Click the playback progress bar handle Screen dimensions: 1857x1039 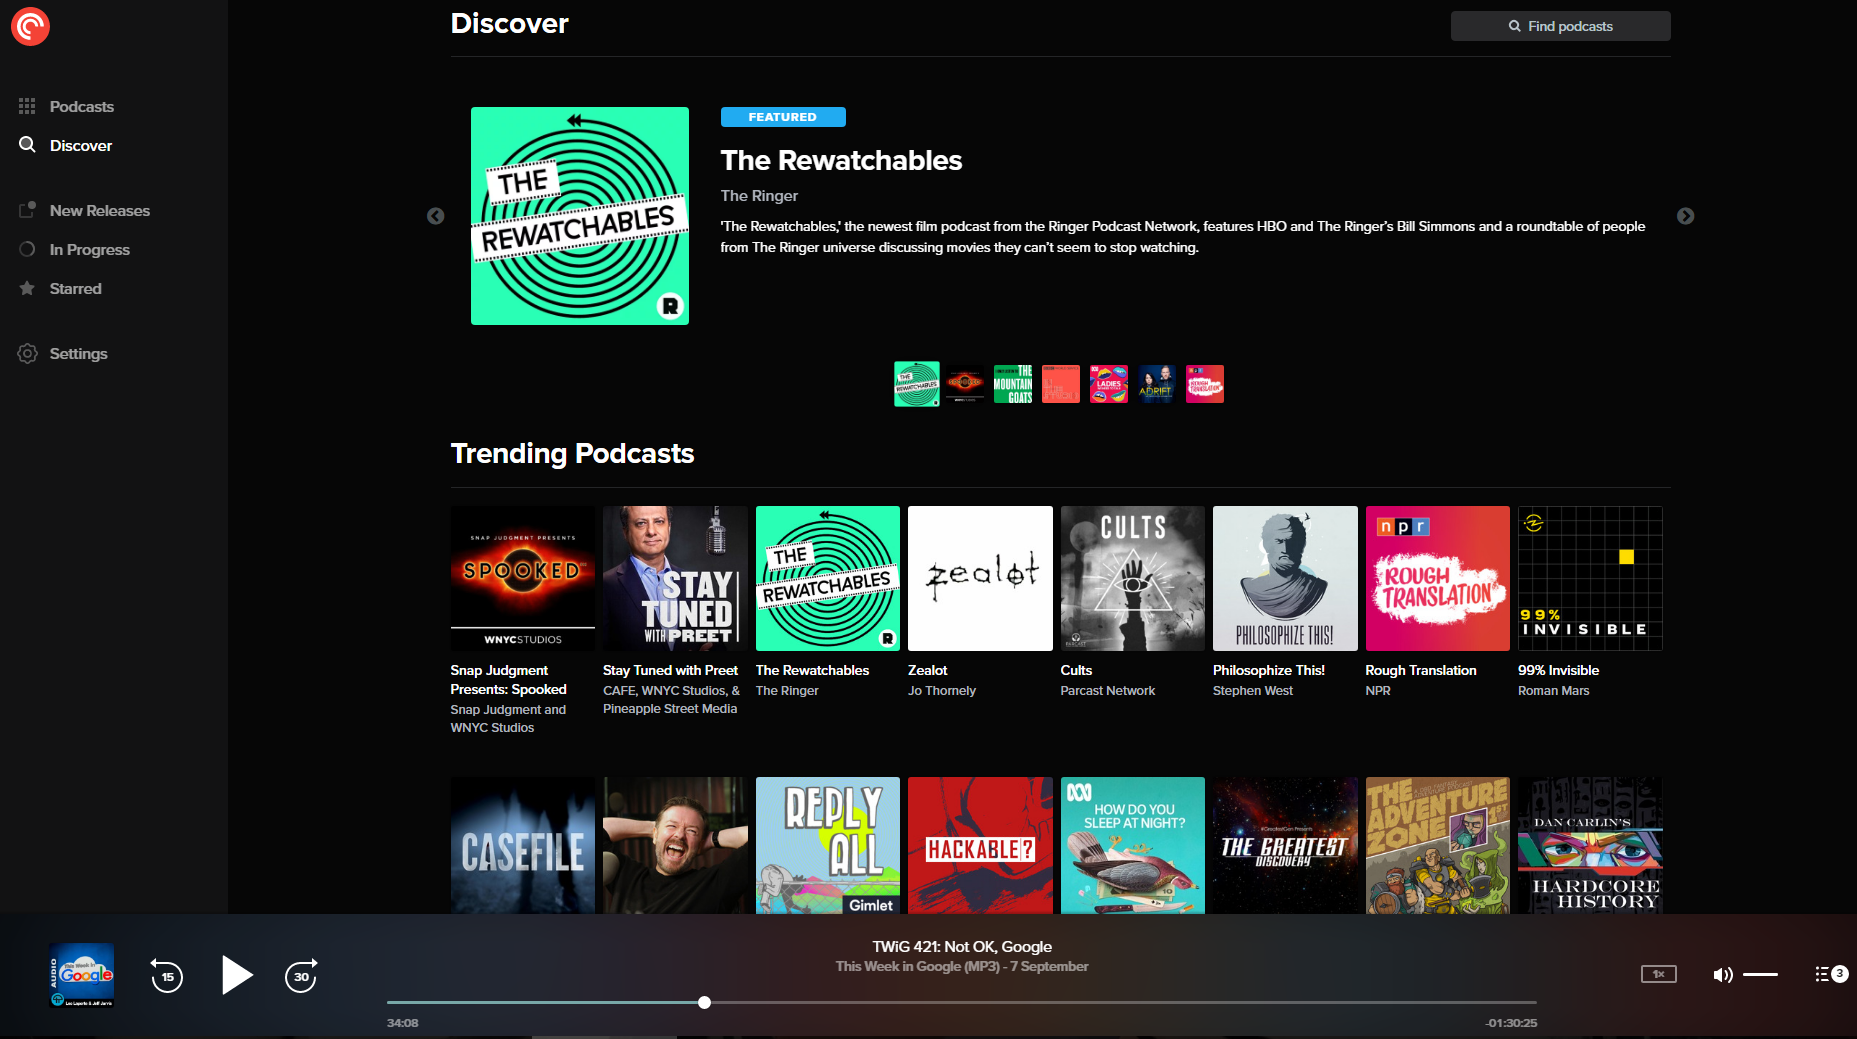[705, 1002]
